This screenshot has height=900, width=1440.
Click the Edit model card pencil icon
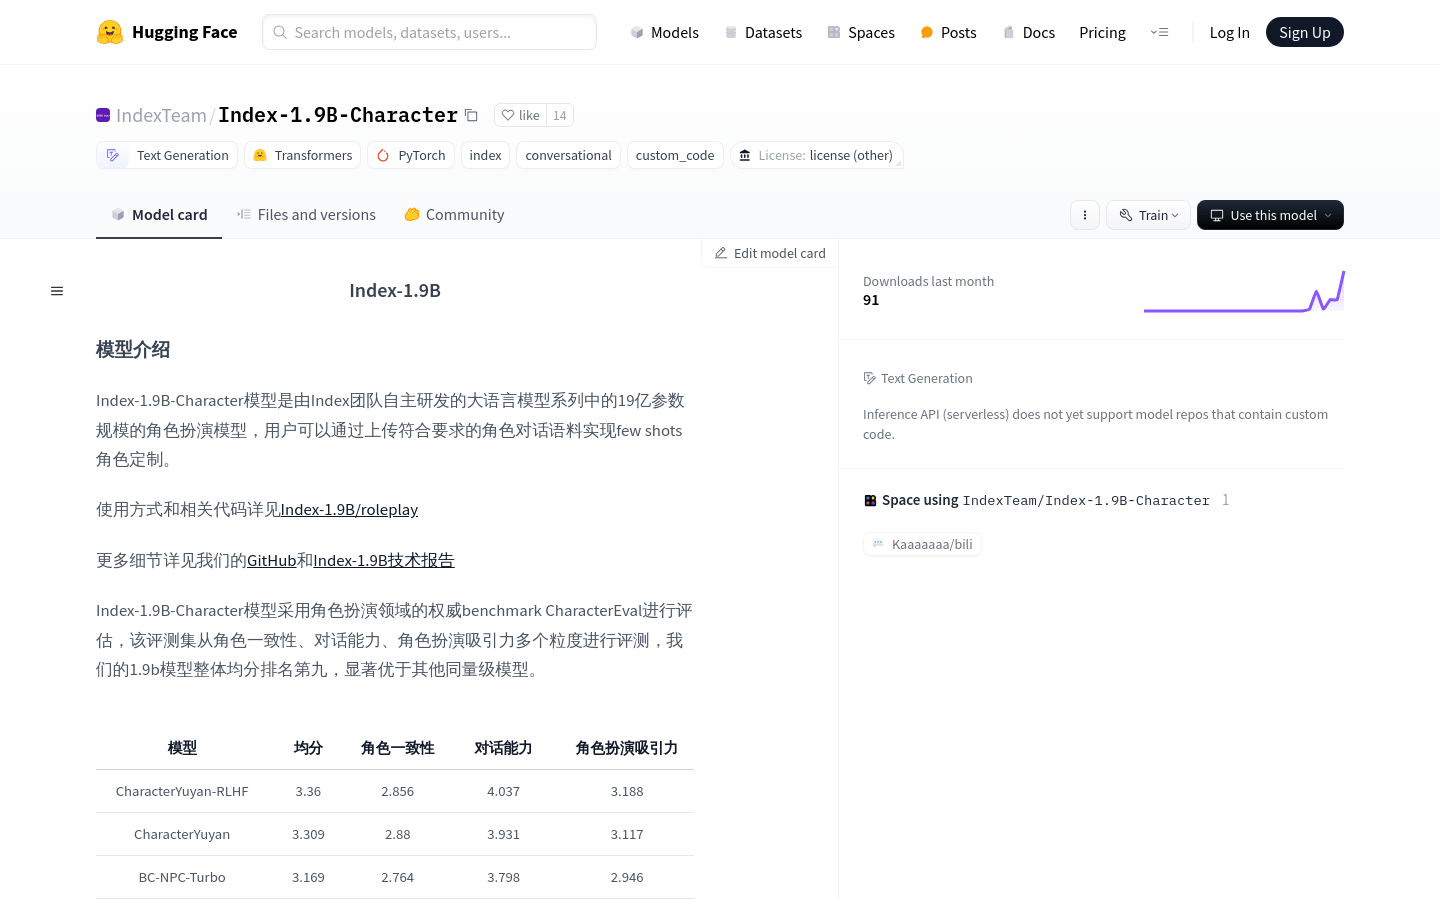tap(721, 254)
